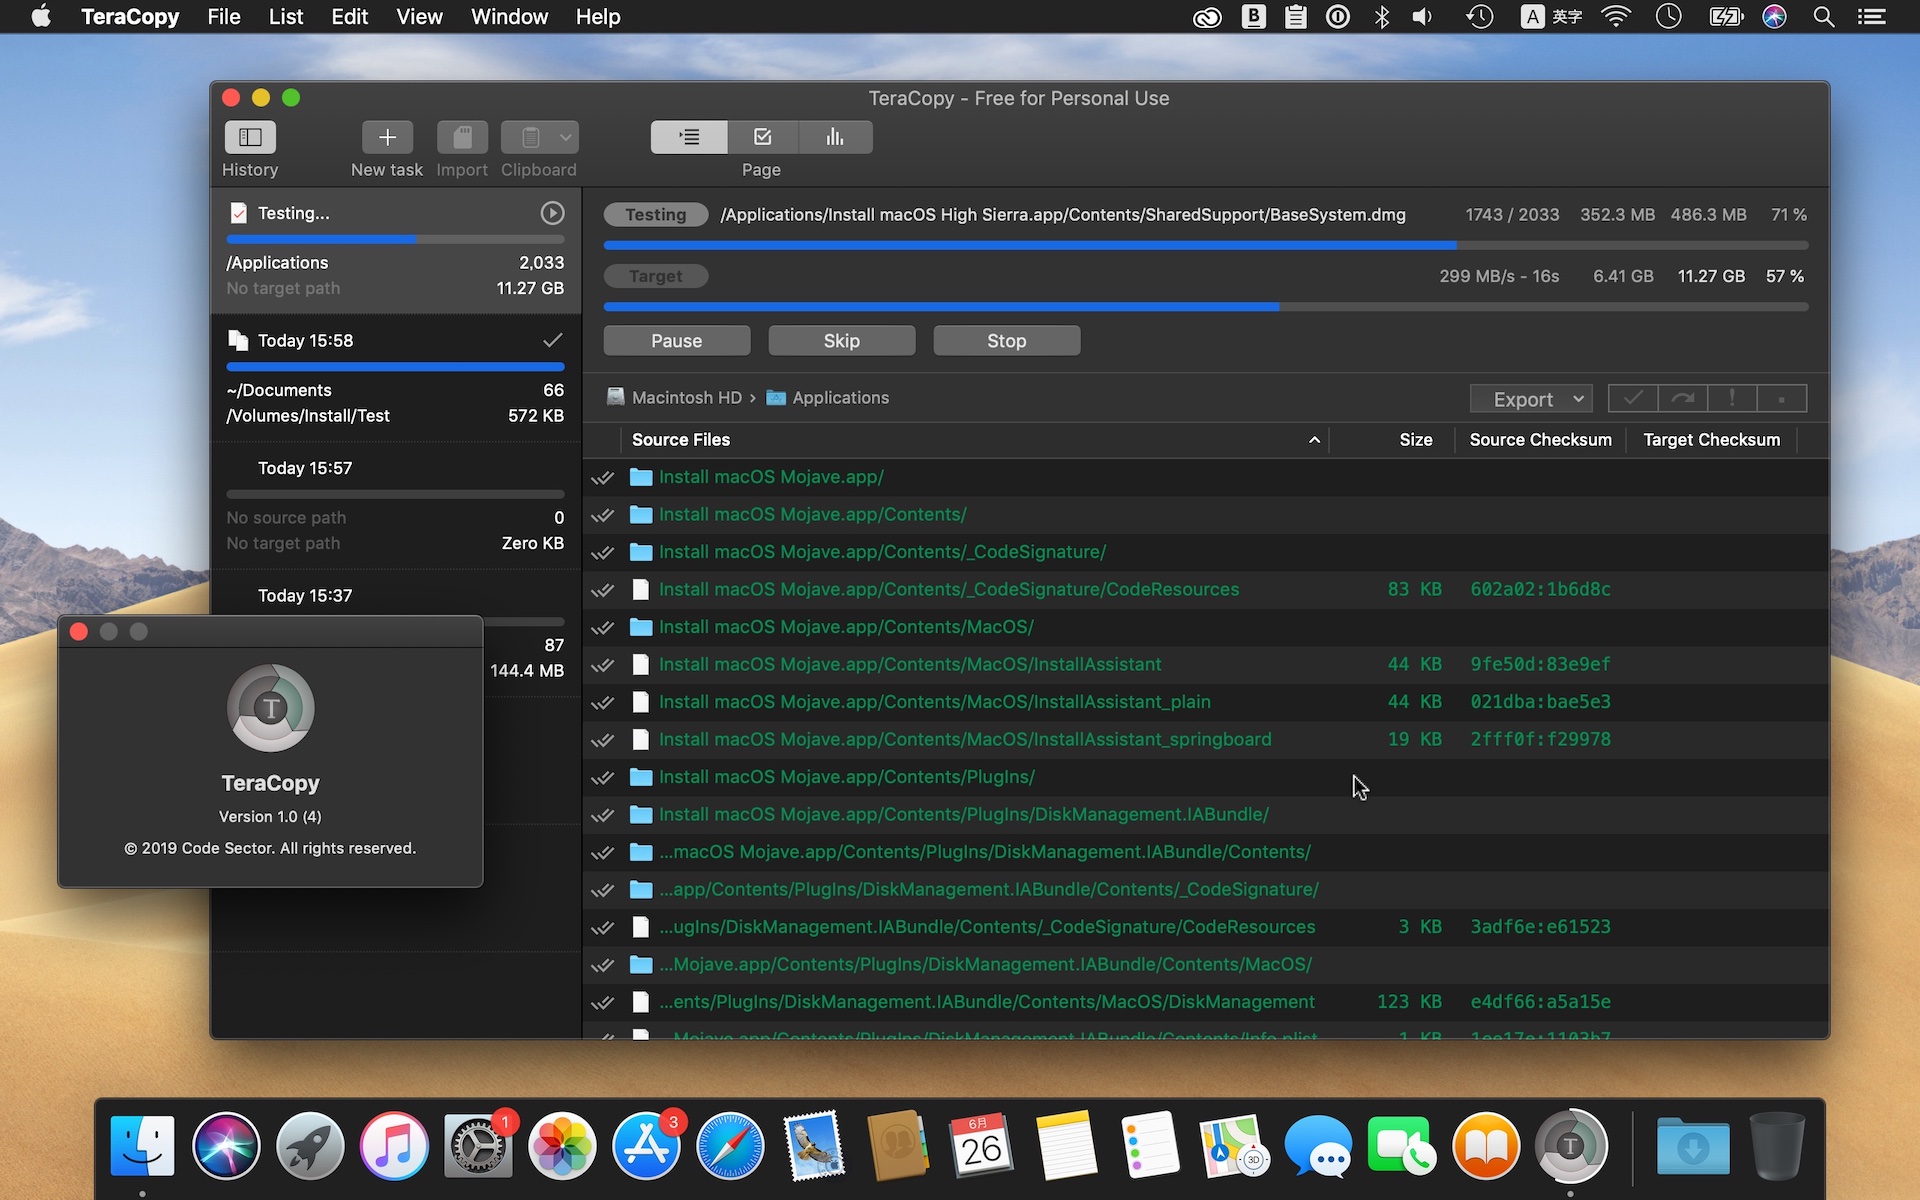Switch to statistics chart page view

click(x=835, y=137)
